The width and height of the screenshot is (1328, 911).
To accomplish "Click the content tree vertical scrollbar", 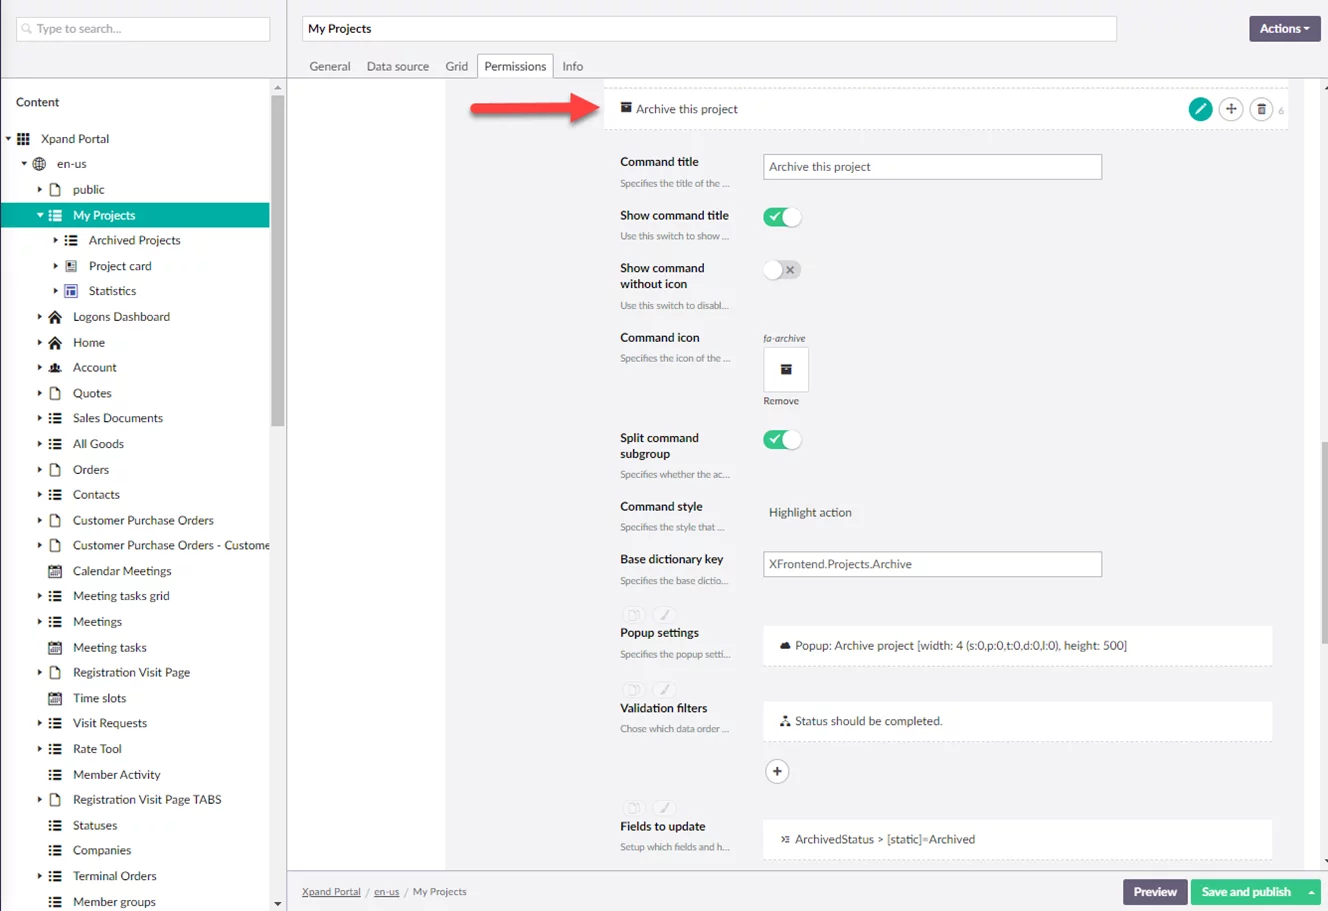I will [x=278, y=260].
